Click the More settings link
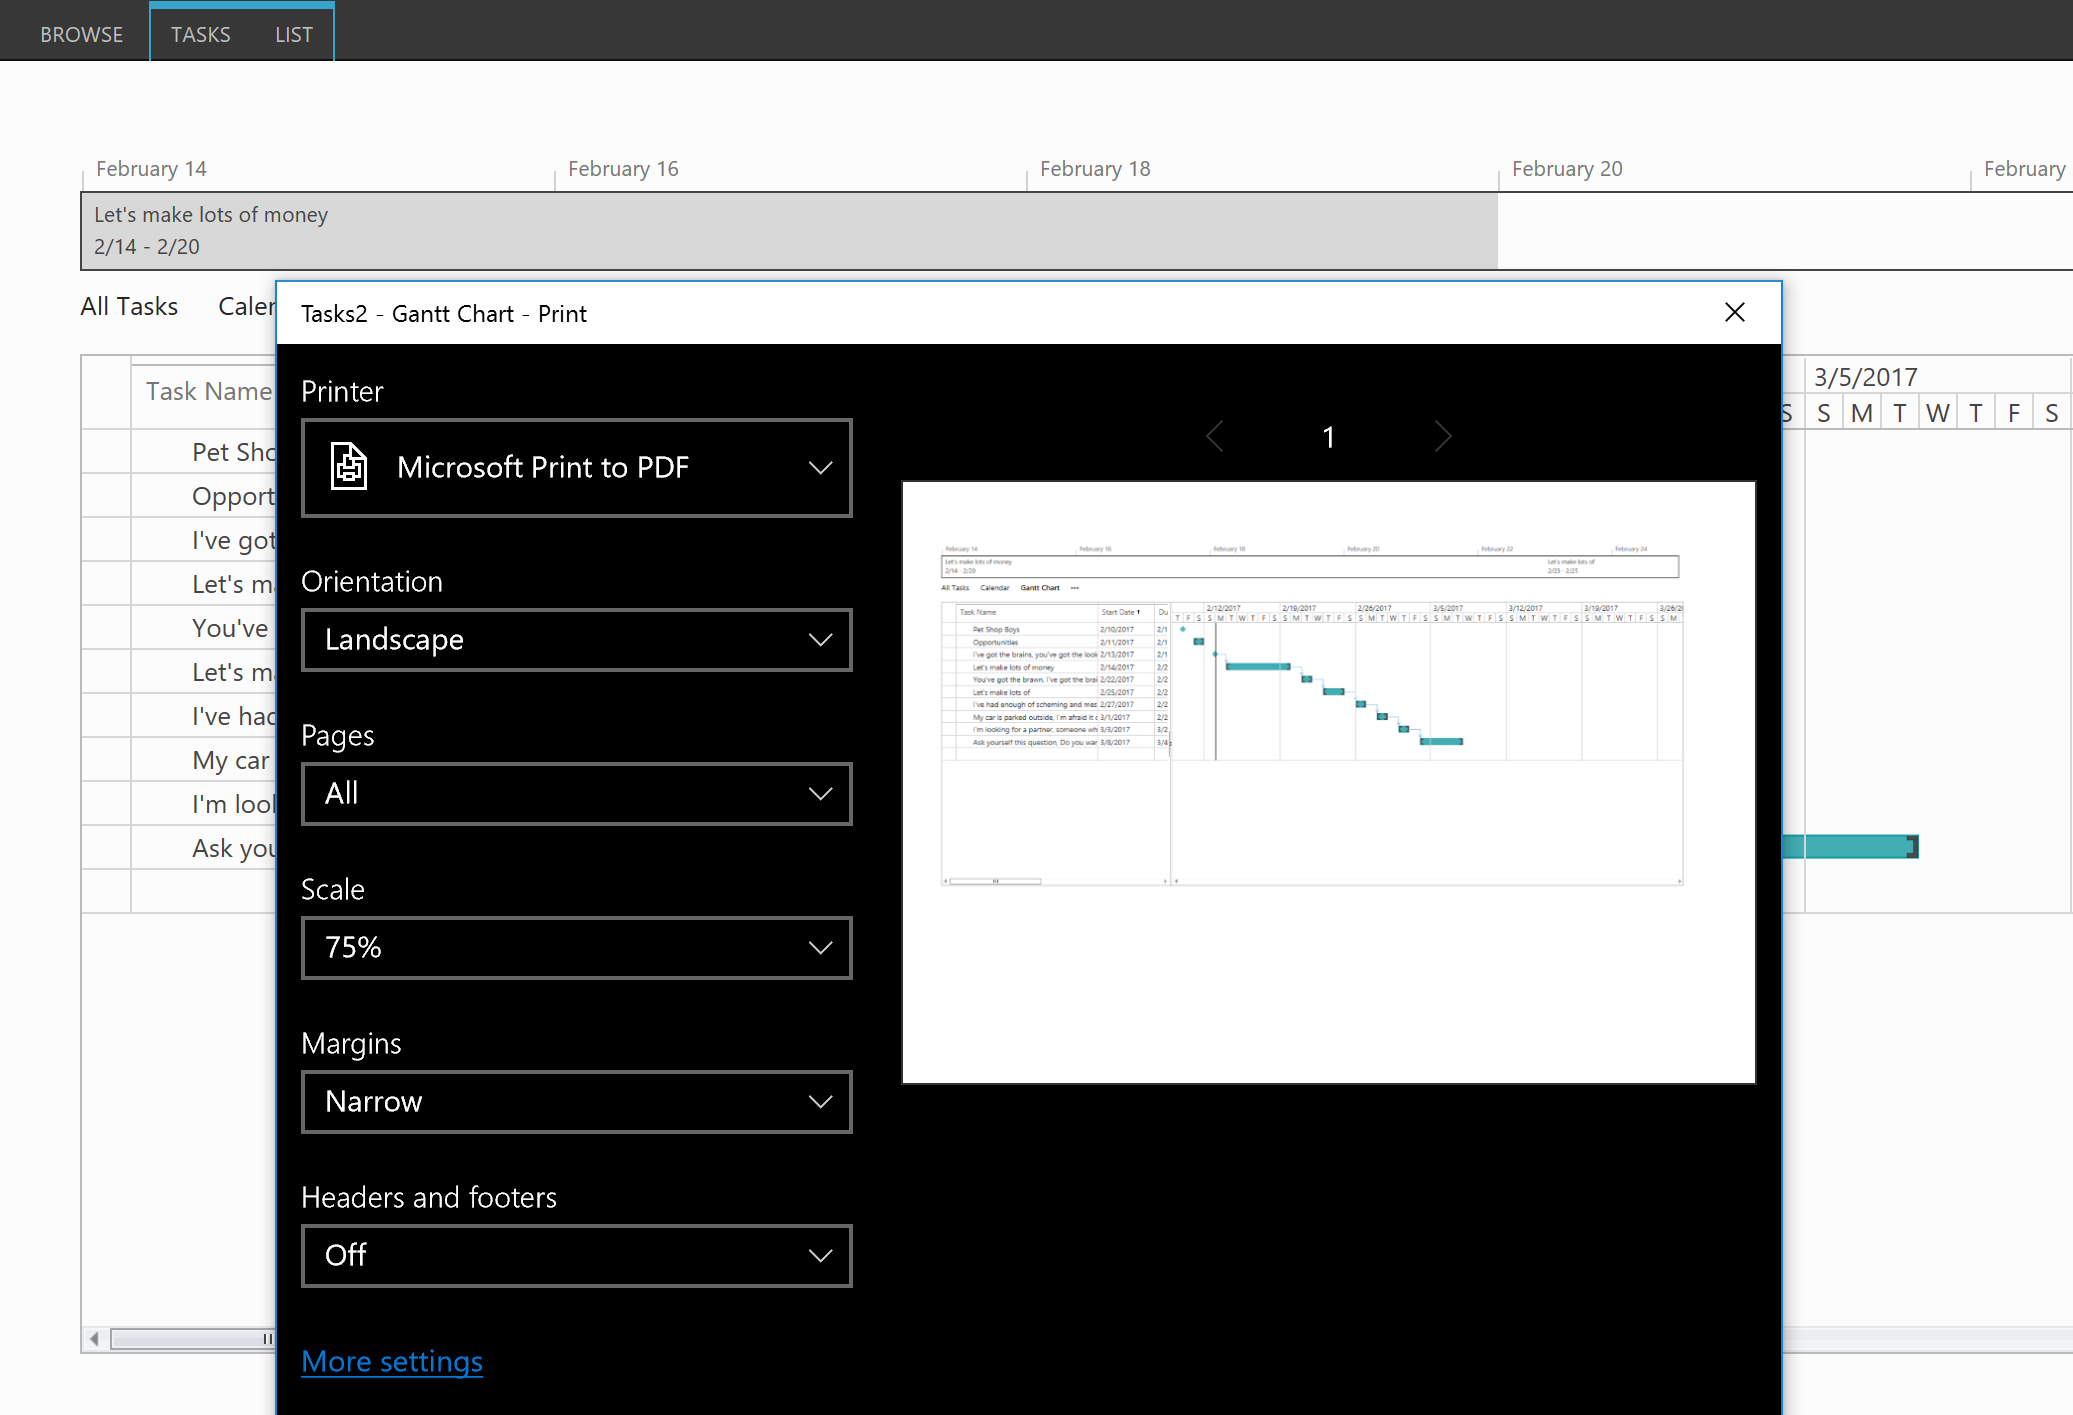2073x1415 pixels. [x=392, y=1361]
